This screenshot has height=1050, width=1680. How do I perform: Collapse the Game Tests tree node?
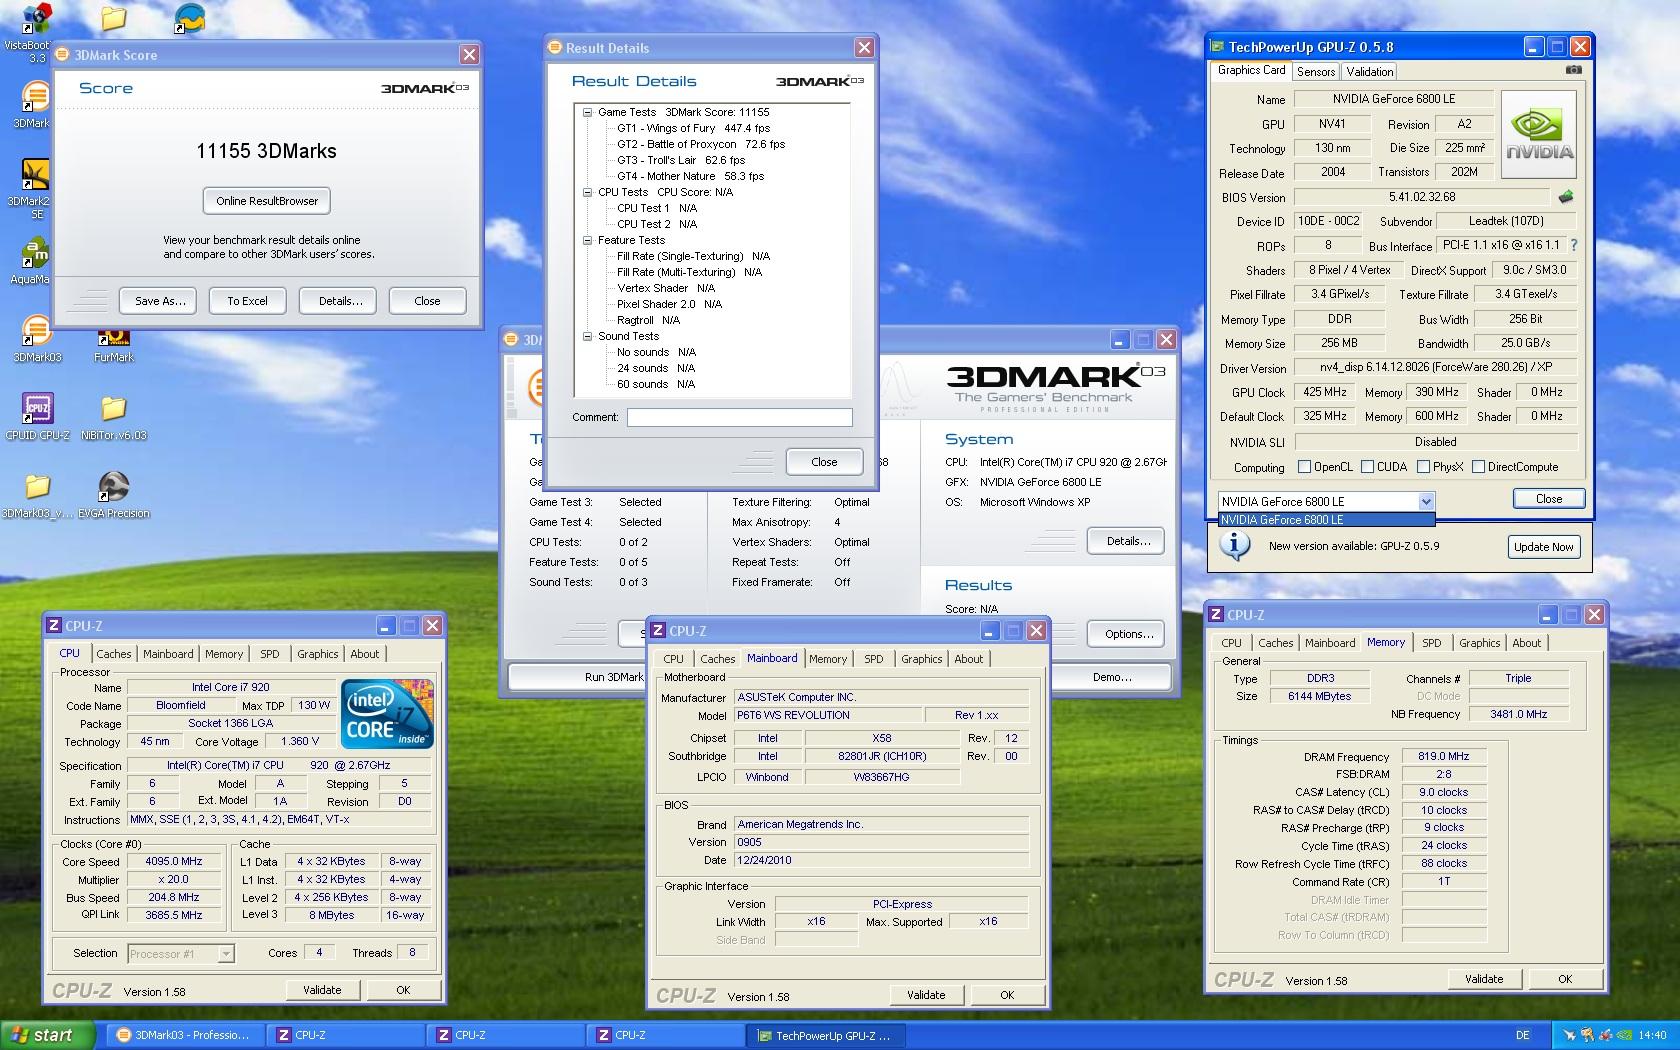pyautogui.click(x=588, y=112)
